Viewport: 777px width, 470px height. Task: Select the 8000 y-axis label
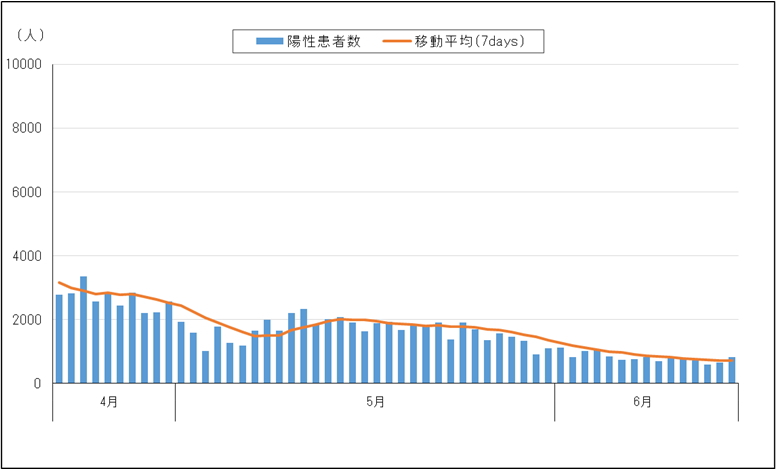pyautogui.click(x=27, y=128)
